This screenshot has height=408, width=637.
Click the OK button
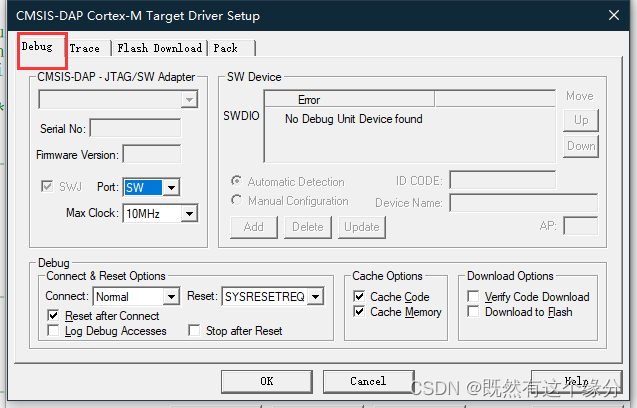[267, 382]
